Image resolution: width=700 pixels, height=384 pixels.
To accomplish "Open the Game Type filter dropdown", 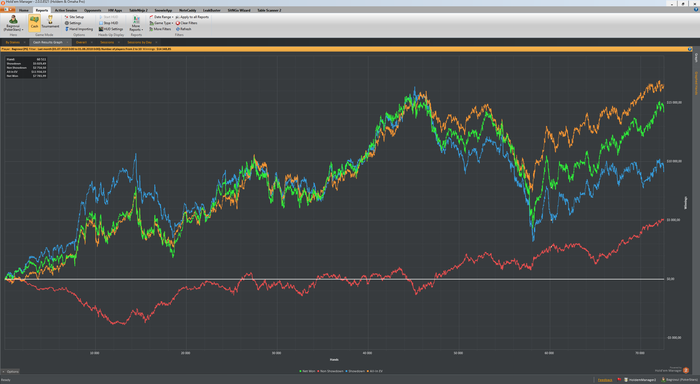I will (162, 23).
